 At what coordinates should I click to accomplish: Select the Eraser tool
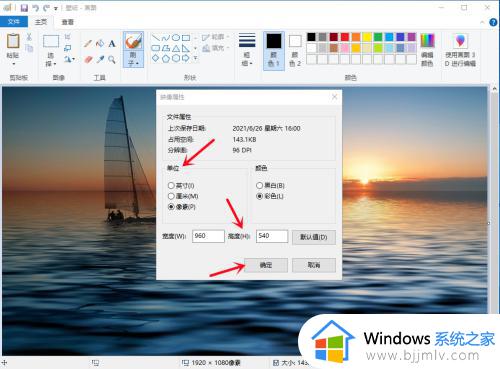click(88, 59)
